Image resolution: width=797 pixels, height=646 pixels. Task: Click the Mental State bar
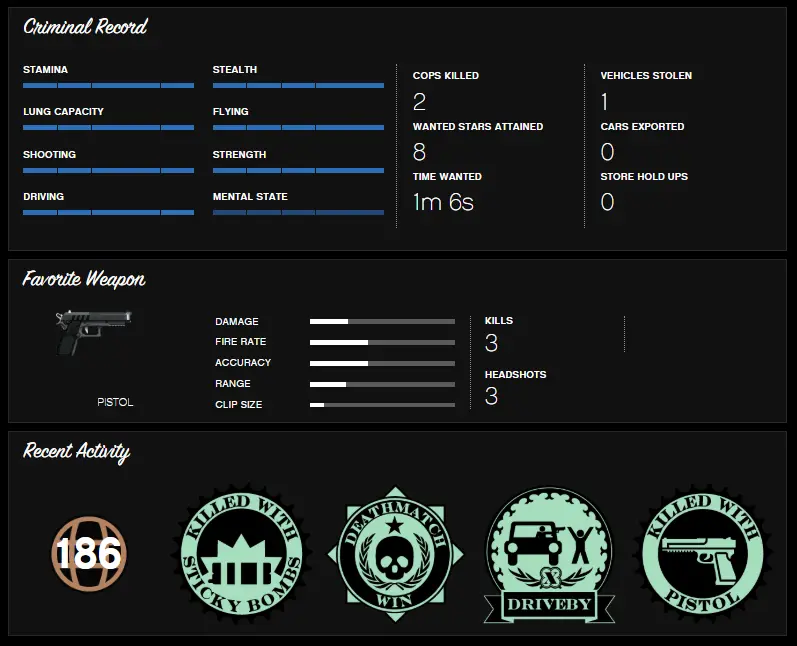(x=298, y=212)
